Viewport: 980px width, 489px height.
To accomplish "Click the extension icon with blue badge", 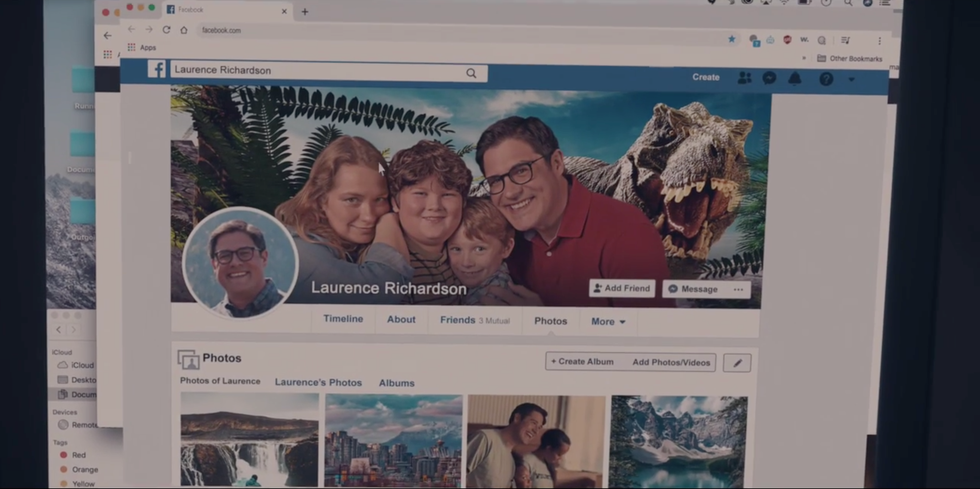I will point(754,40).
